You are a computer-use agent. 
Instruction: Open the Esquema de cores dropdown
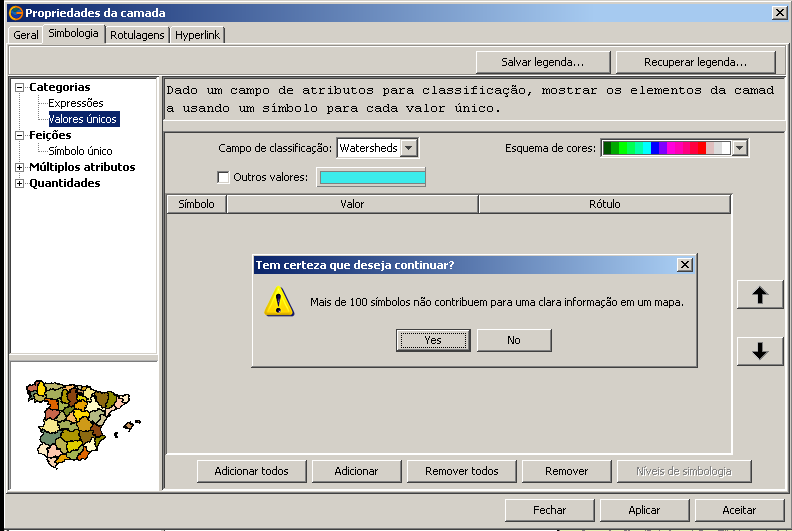click(x=740, y=148)
